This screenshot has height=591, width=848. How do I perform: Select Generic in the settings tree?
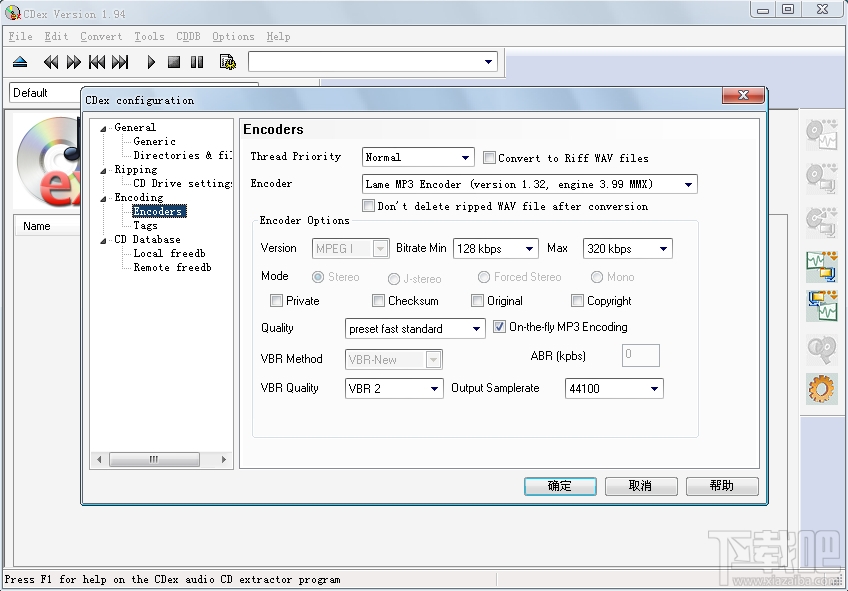tap(154, 141)
